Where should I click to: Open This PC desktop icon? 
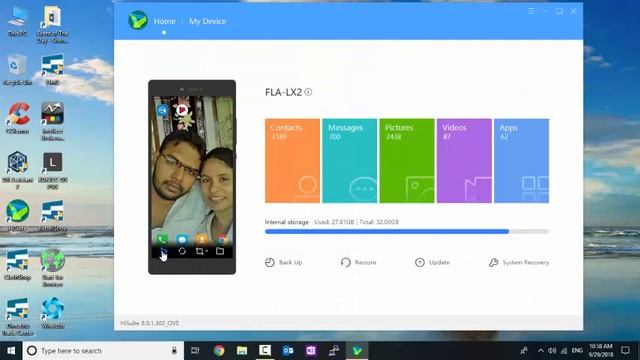[x=18, y=22]
